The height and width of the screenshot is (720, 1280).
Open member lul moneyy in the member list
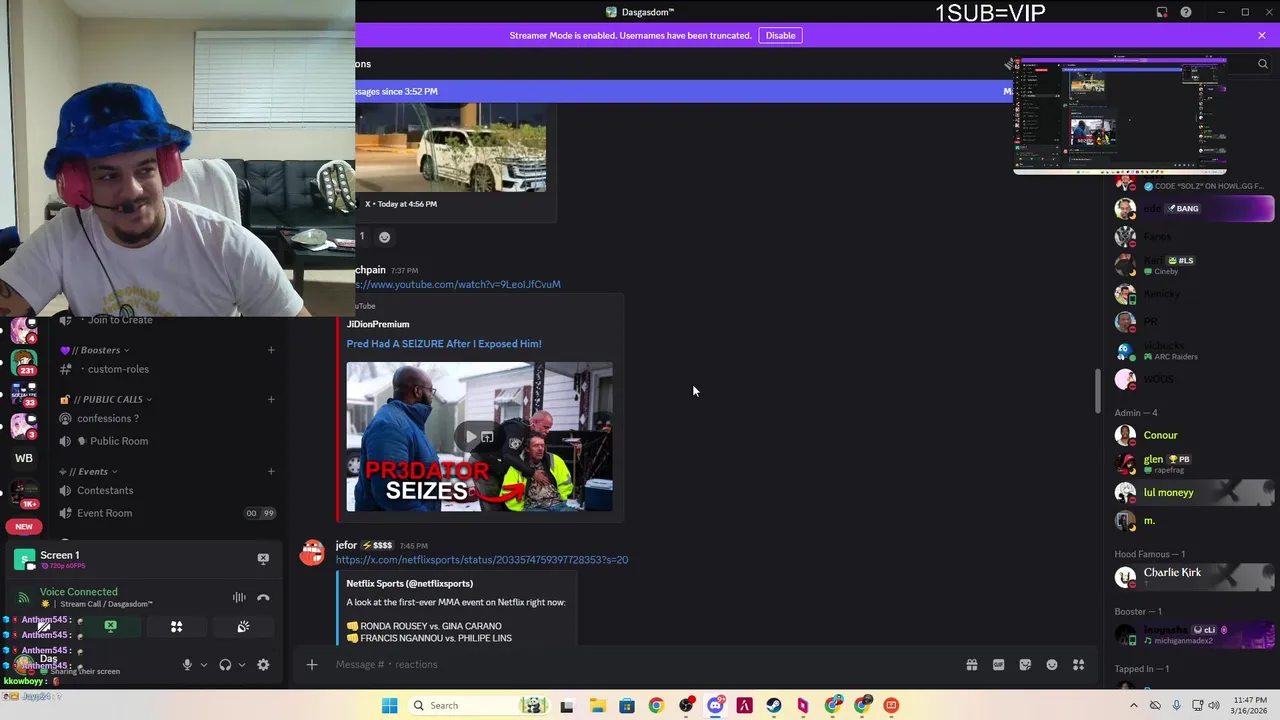coord(1195,492)
